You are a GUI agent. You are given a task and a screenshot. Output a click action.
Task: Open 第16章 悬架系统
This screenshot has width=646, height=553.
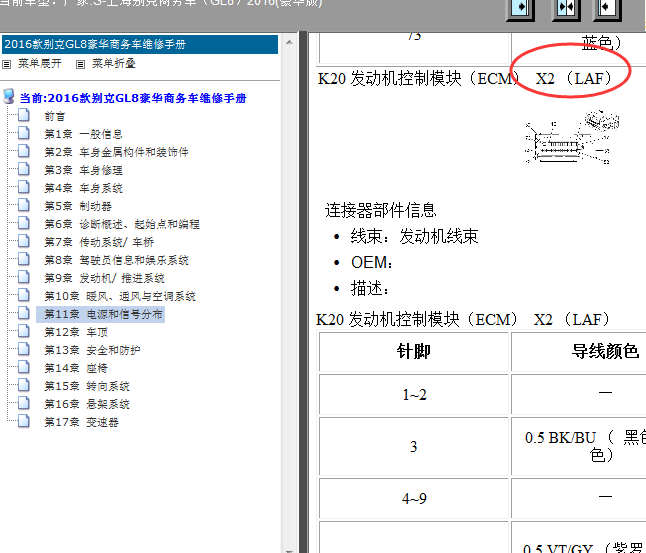(x=87, y=404)
